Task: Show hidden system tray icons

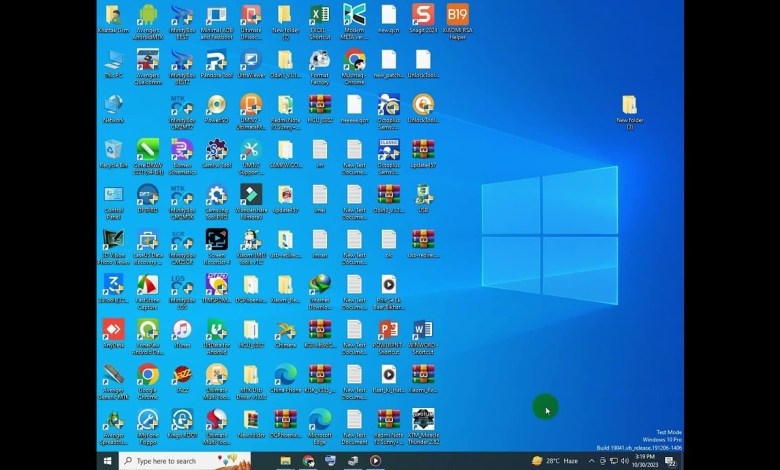Action: [x=592, y=461]
